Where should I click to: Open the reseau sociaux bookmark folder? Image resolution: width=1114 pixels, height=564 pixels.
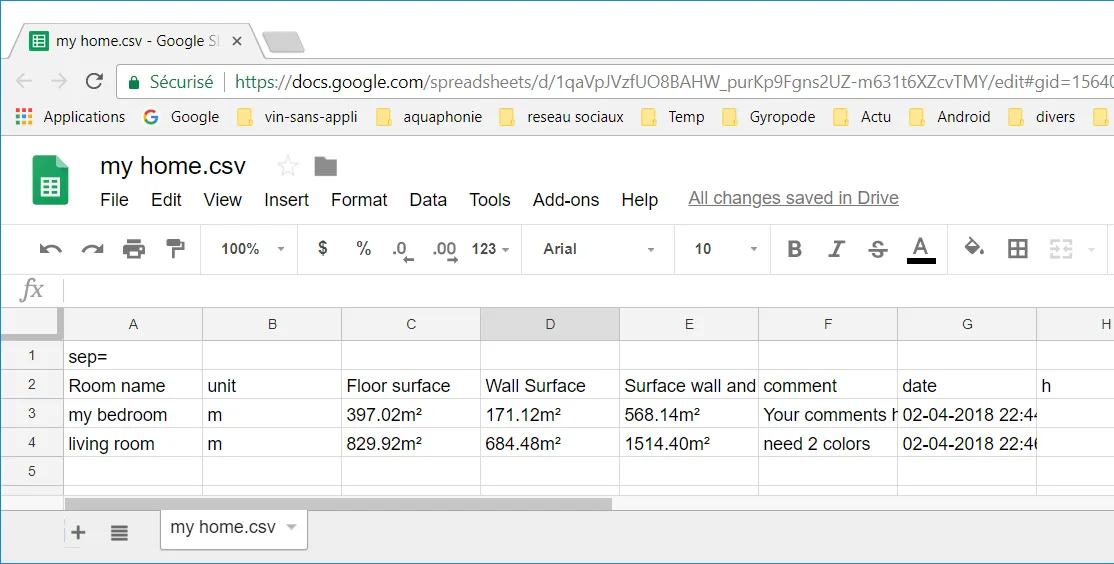tap(562, 116)
